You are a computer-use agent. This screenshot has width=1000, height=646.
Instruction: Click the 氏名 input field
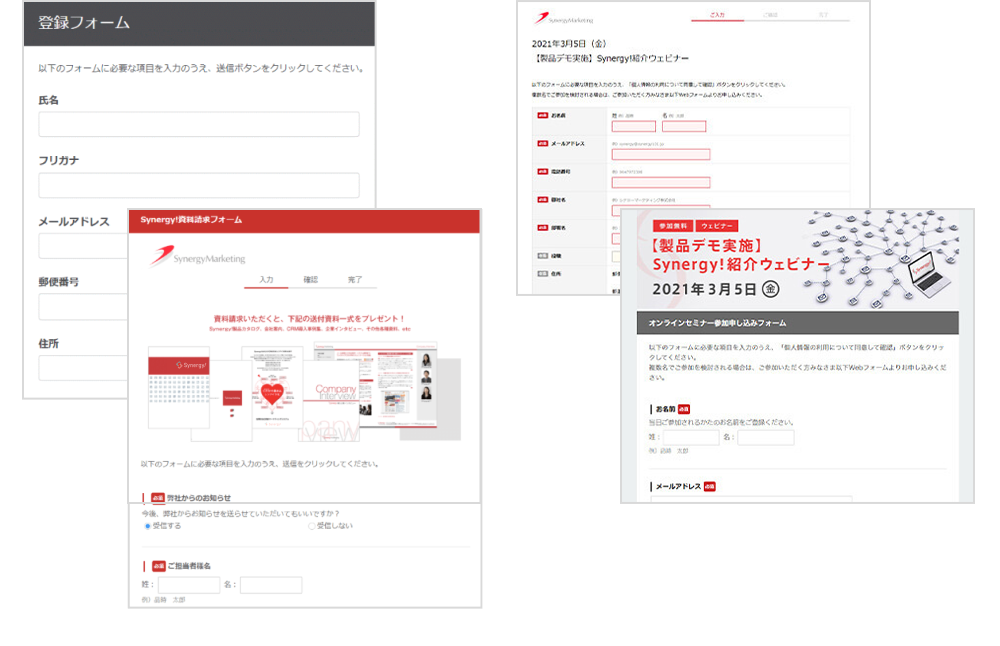click(198, 124)
